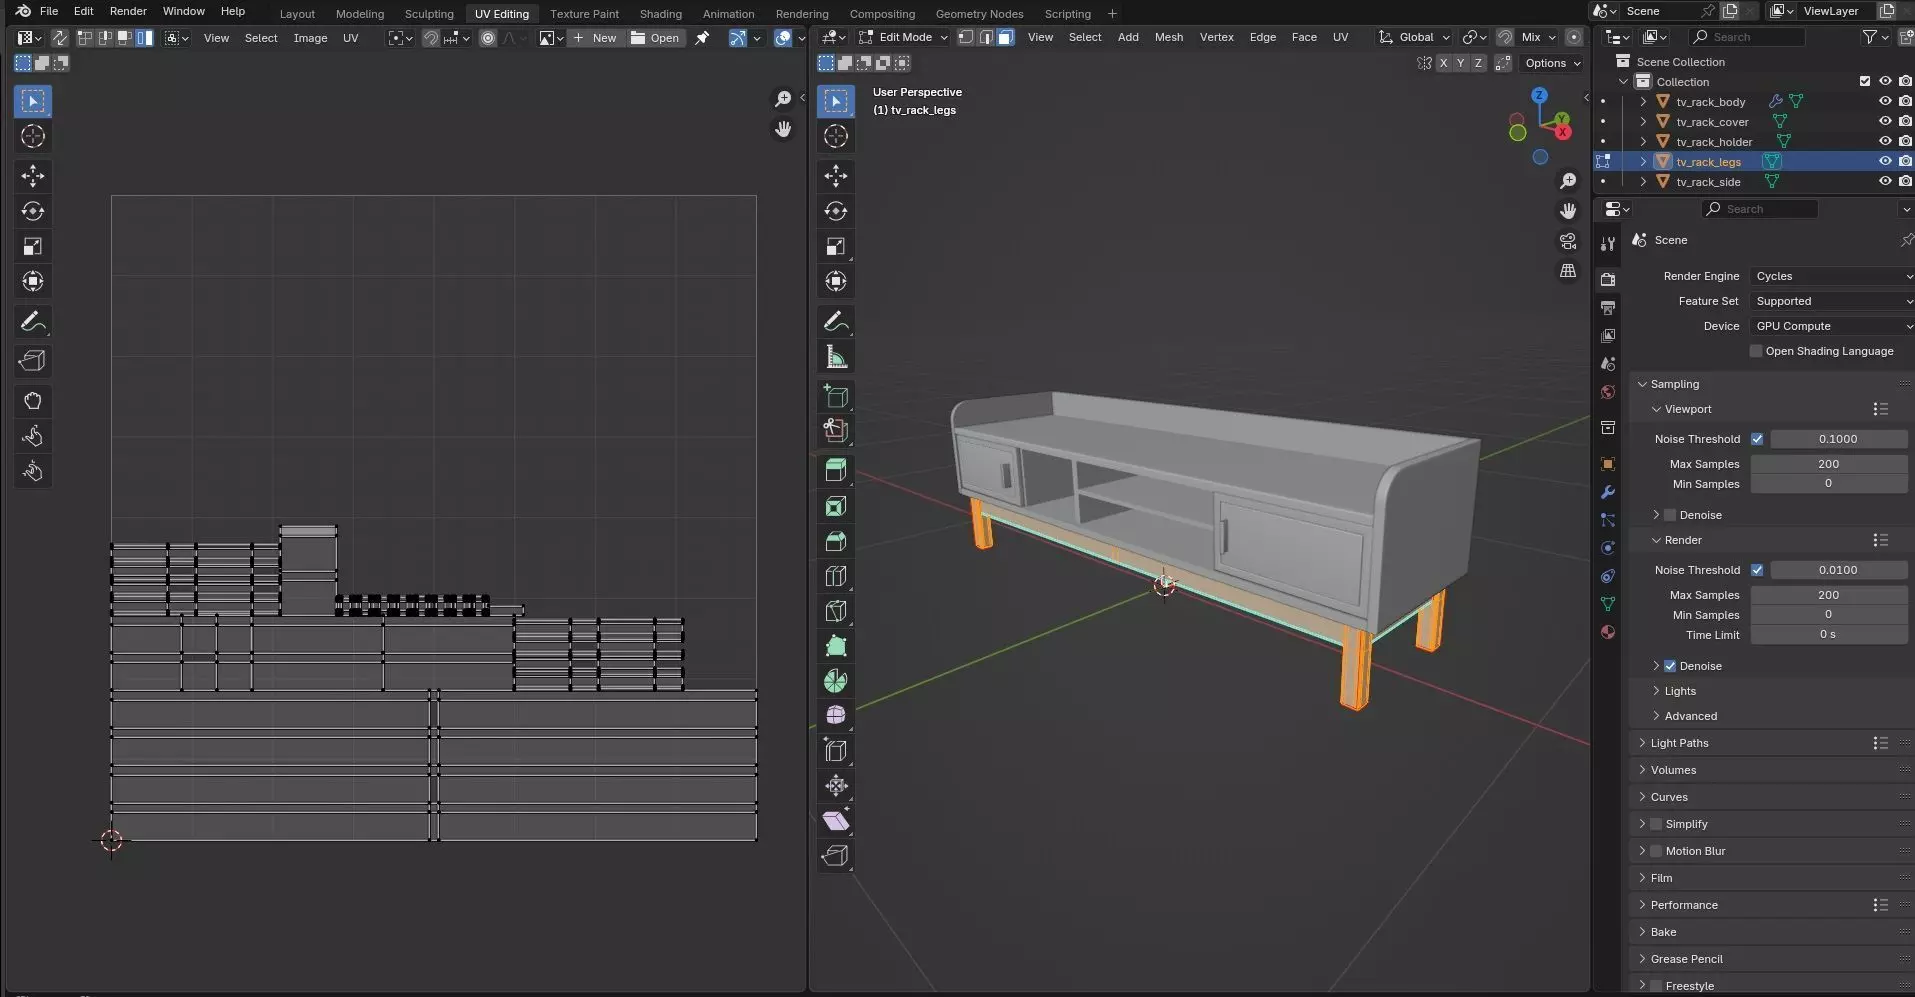Screen dimensions: 1915x997
Task: Hide tv_rack_cover in viewport
Action: pyautogui.click(x=1885, y=121)
